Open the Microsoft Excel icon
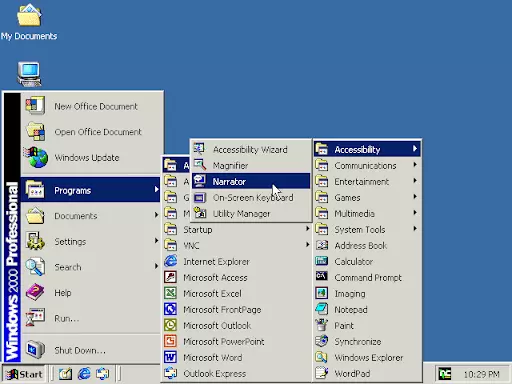 coord(170,293)
